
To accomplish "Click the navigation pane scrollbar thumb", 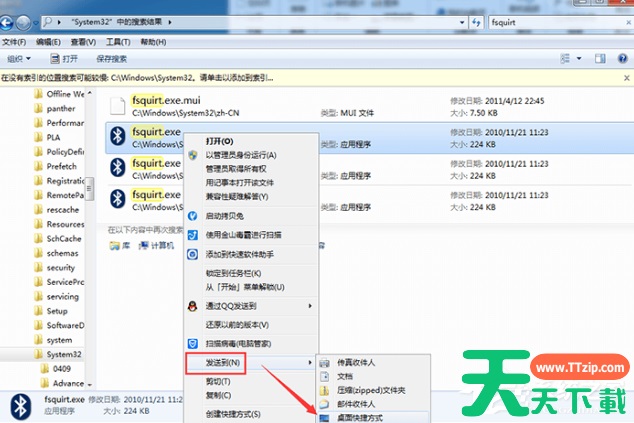I will tap(90, 188).
